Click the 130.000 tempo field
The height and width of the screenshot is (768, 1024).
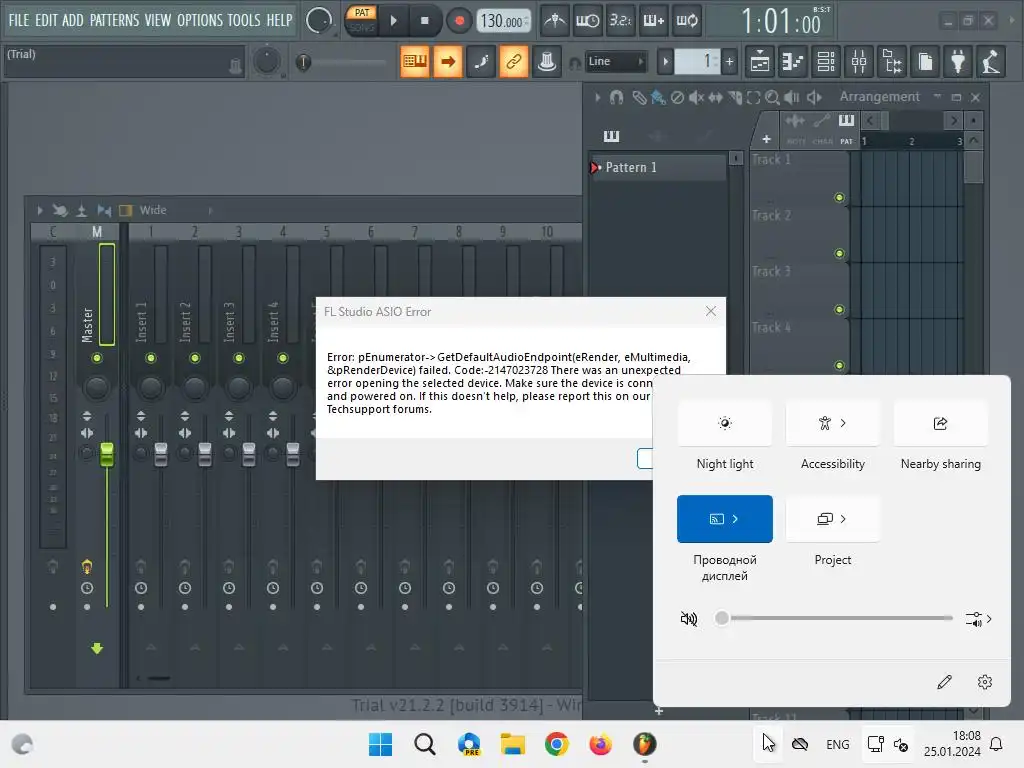(x=503, y=21)
